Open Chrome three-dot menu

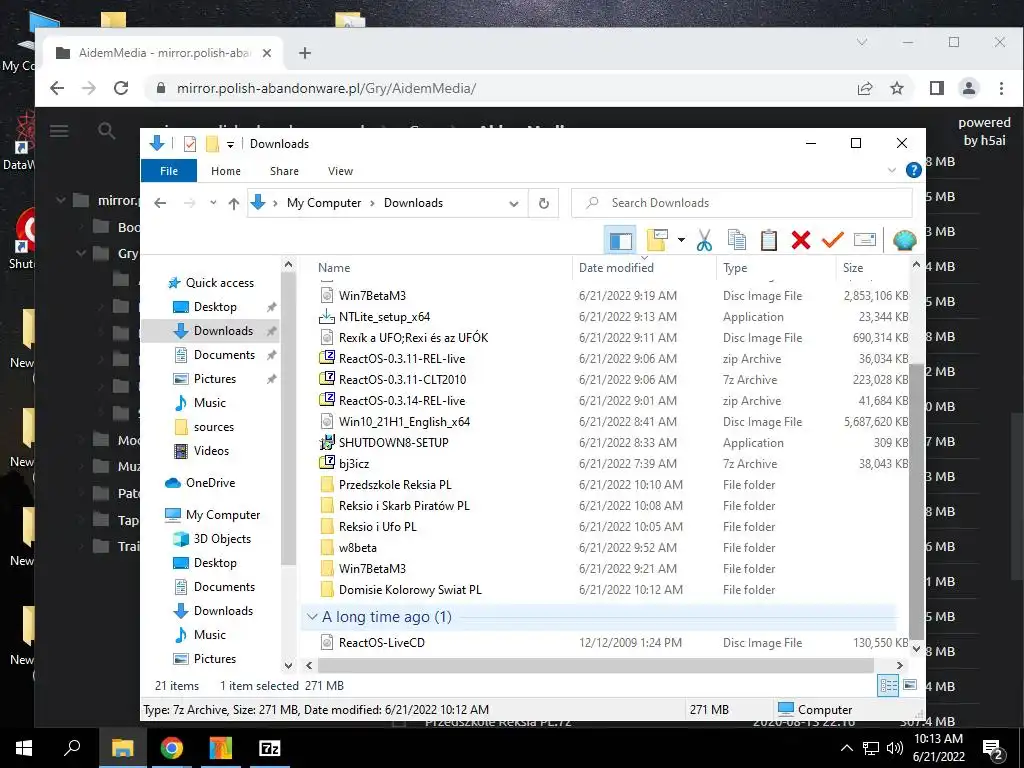pyautogui.click(x=1001, y=88)
